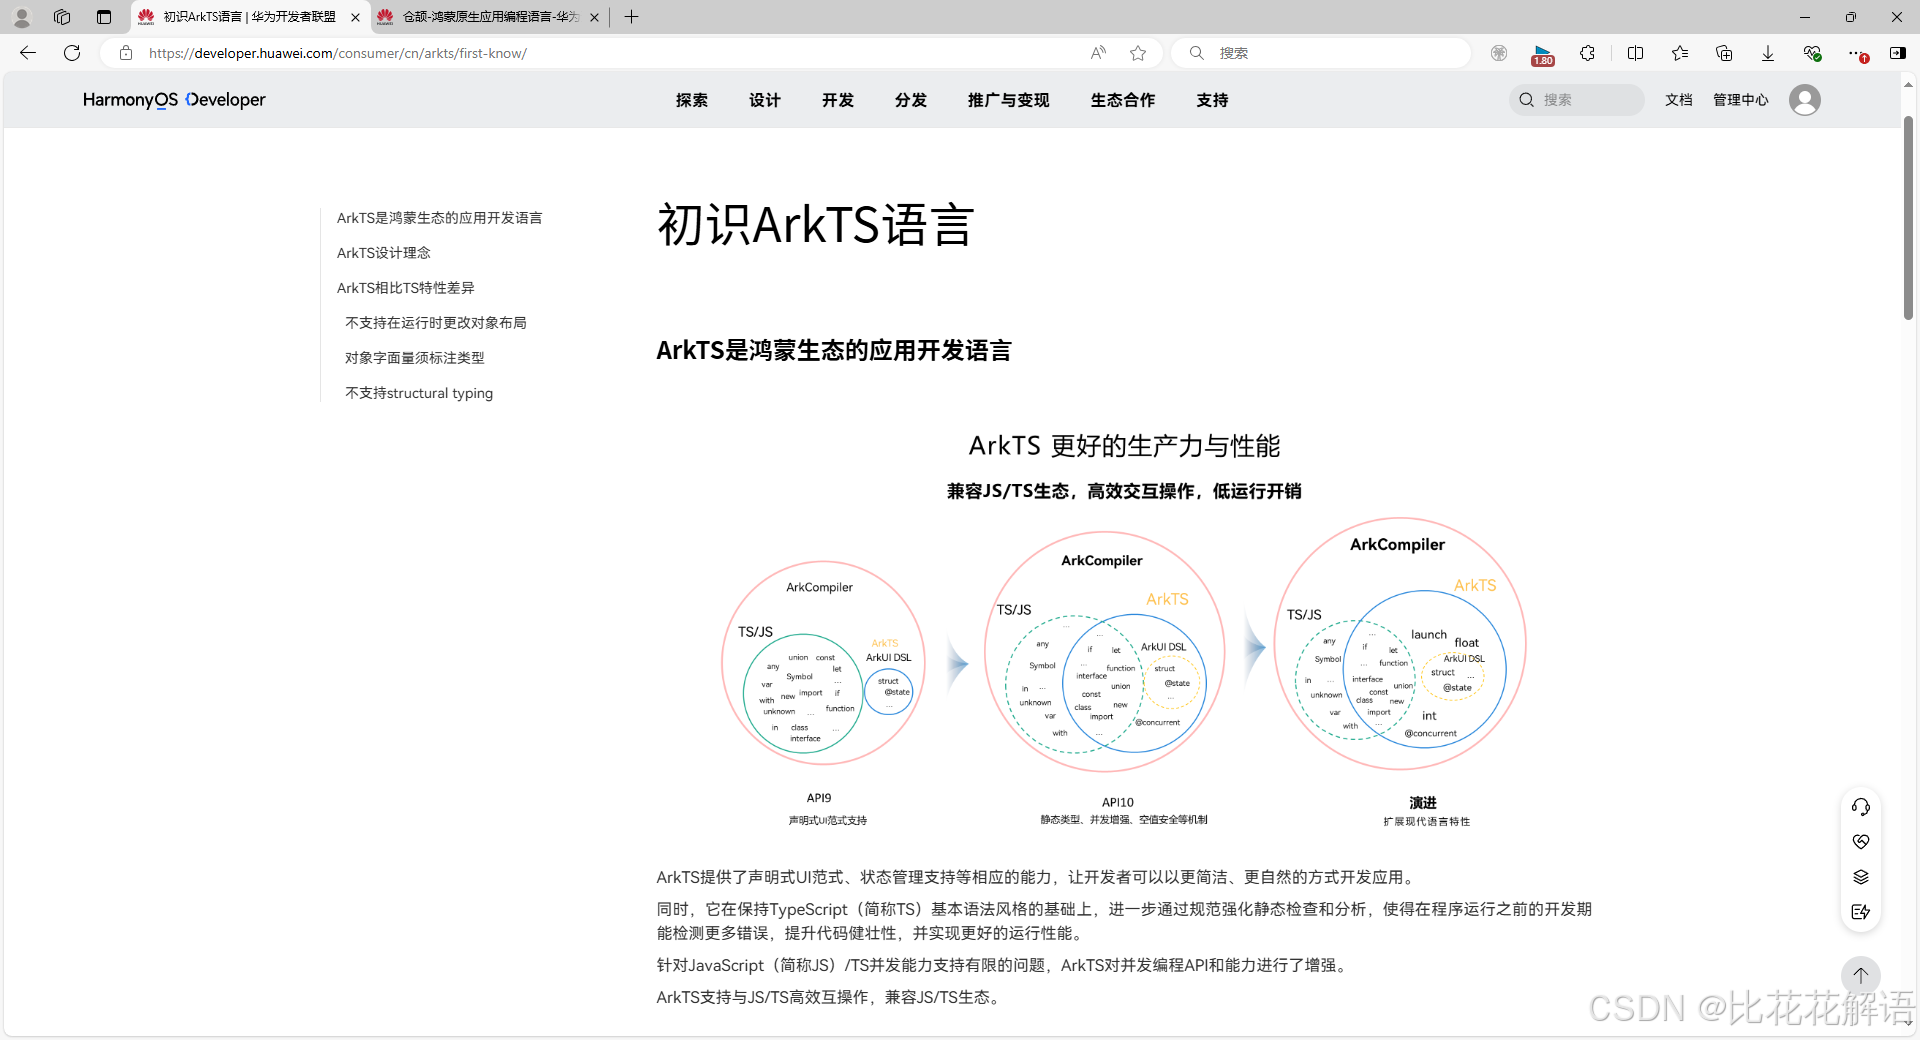Jump back to top arrow button
The width and height of the screenshot is (1920, 1040).
click(1861, 975)
